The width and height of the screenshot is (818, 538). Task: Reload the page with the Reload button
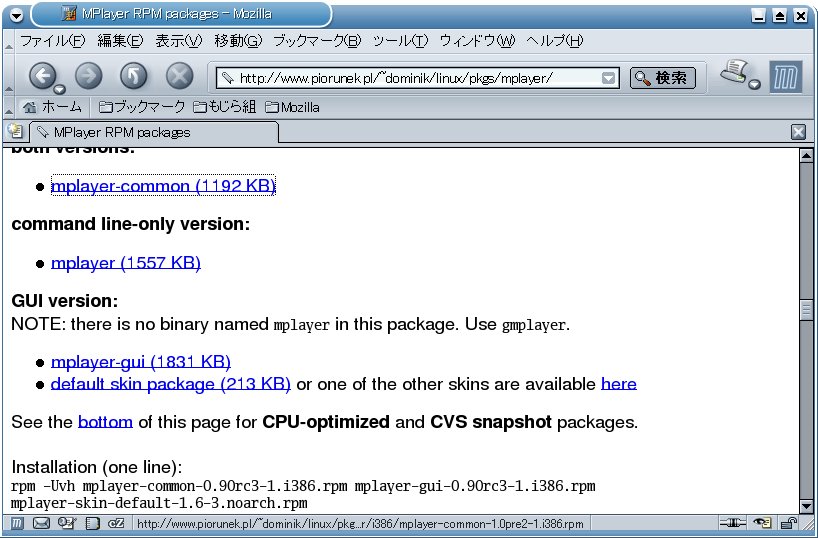[134, 76]
